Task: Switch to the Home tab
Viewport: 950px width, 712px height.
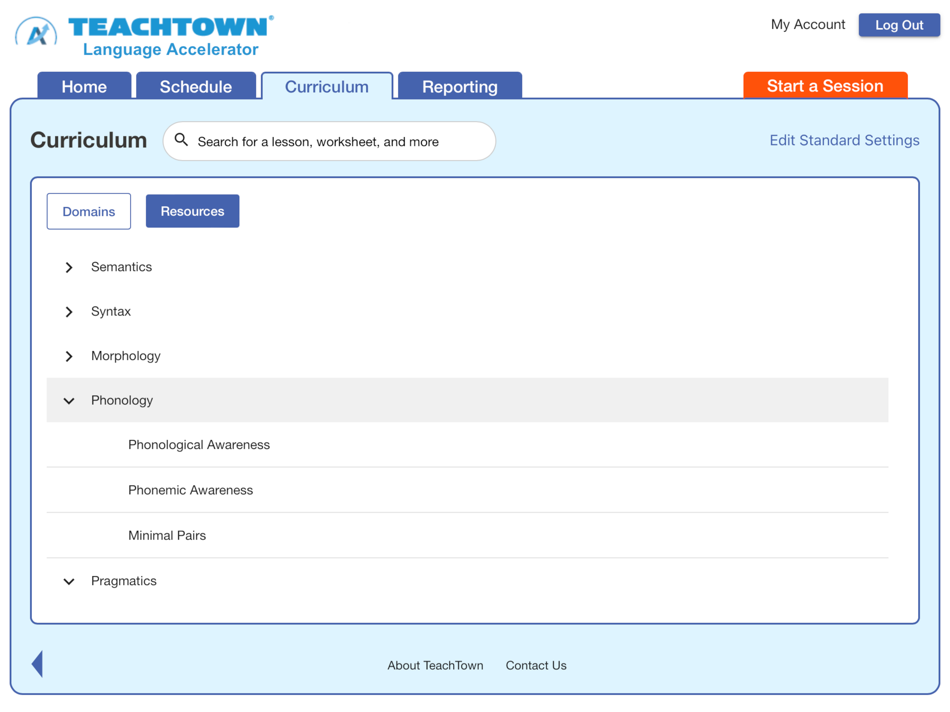Action: coord(84,87)
